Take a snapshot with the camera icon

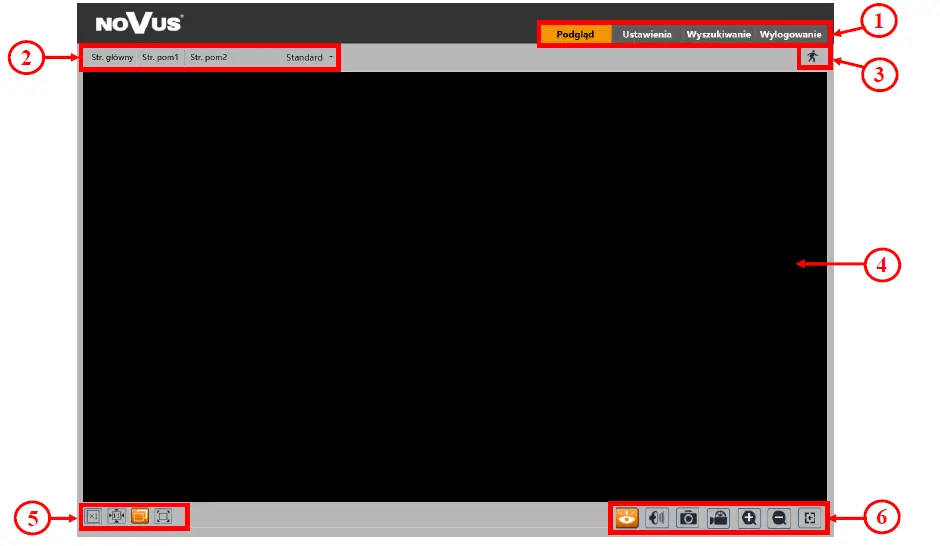(x=688, y=518)
